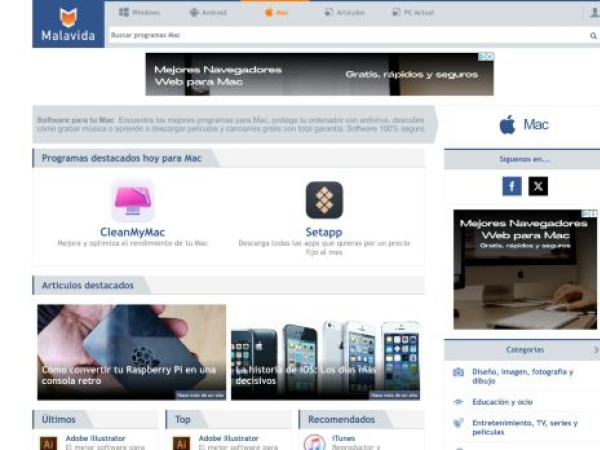Select the Últimos section header
600x450 pixels.
pyautogui.click(x=59, y=420)
